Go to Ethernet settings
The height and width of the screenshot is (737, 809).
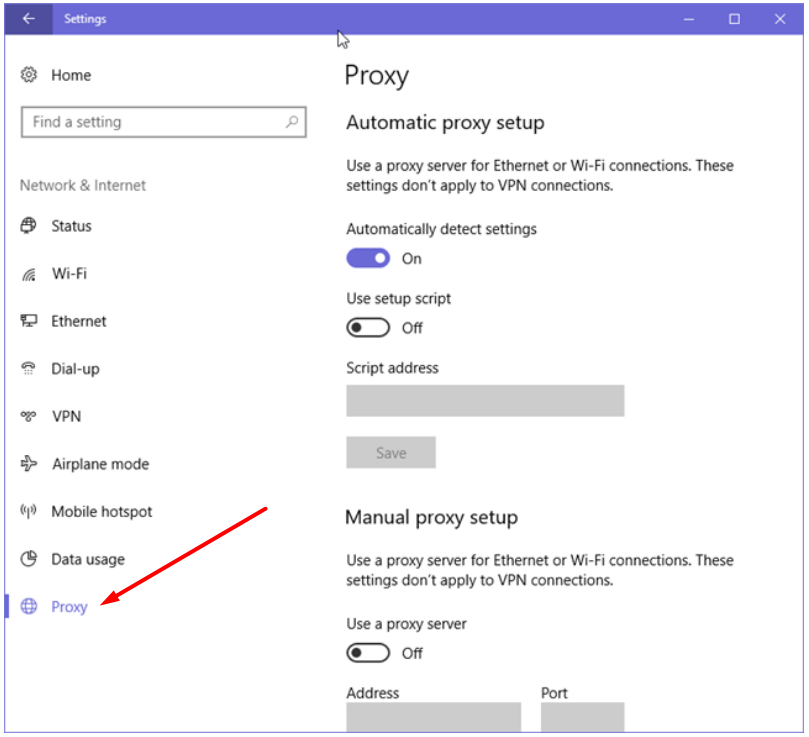[78, 321]
